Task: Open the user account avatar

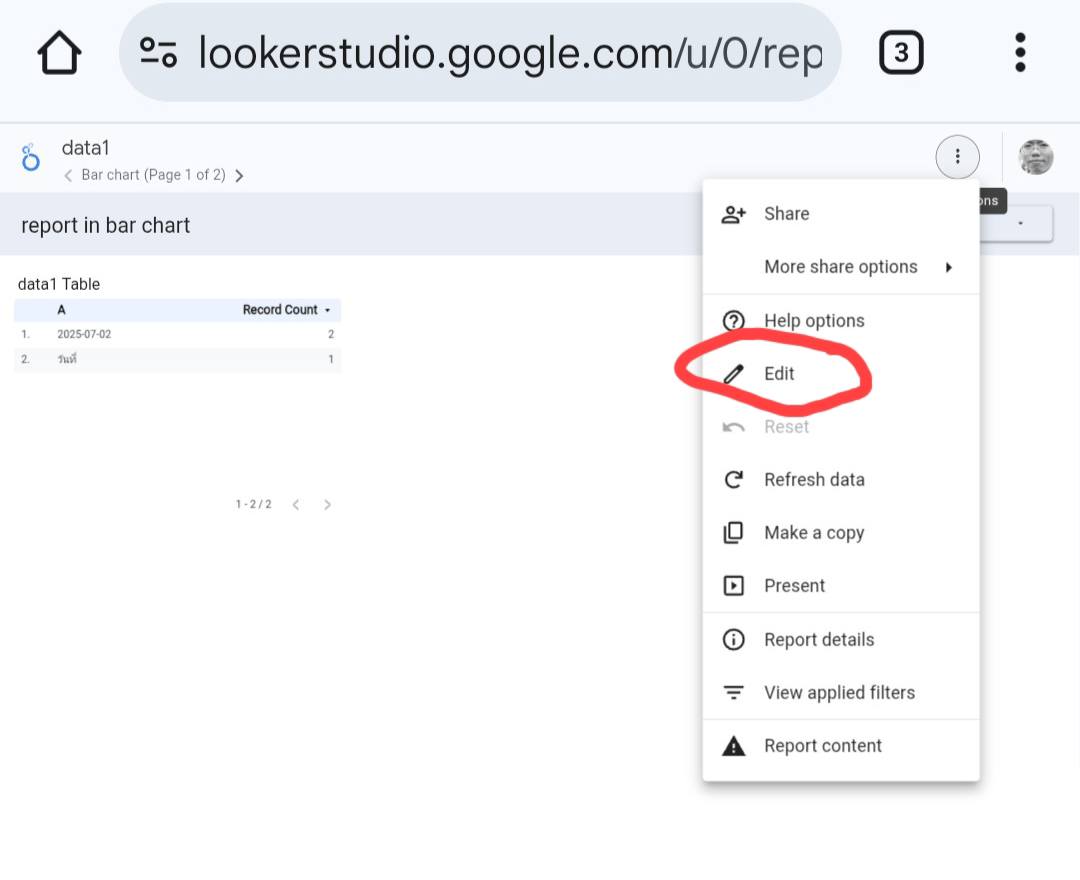Action: coord(1035,157)
